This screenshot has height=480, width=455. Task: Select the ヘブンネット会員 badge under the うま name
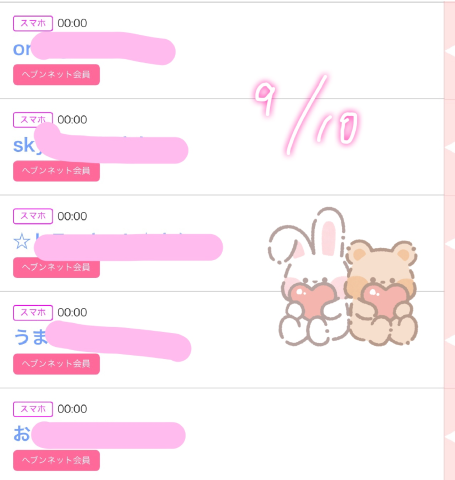[x=56, y=364]
